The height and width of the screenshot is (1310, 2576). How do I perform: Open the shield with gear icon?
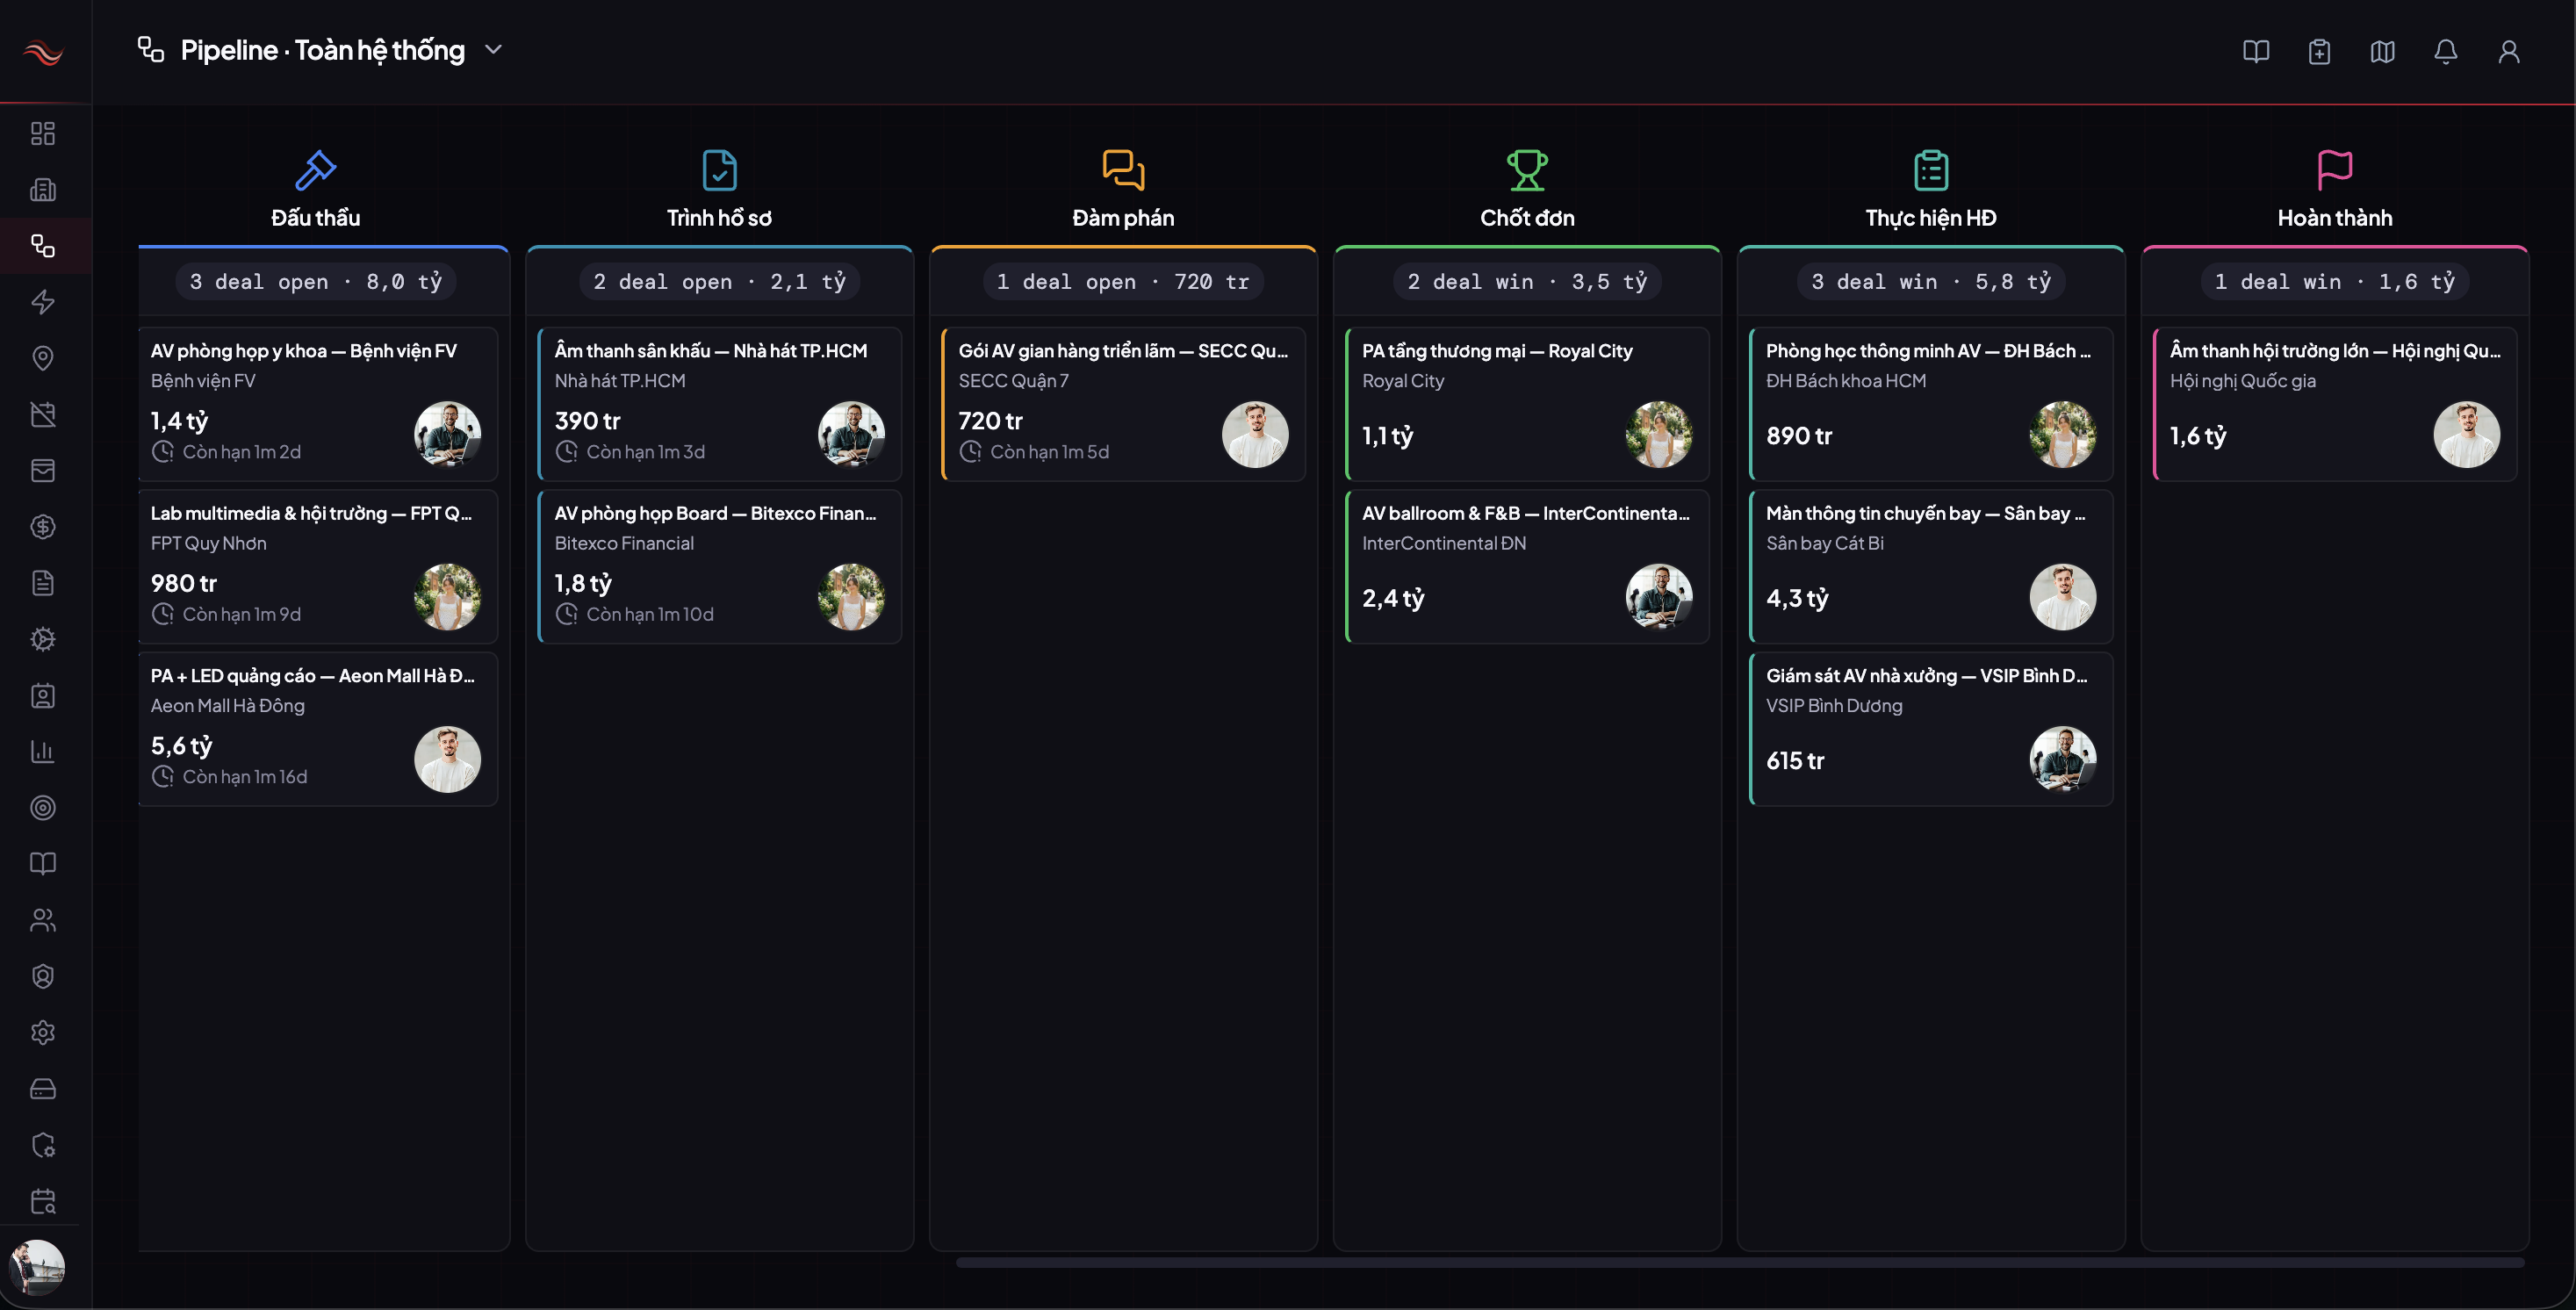click(x=43, y=1145)
